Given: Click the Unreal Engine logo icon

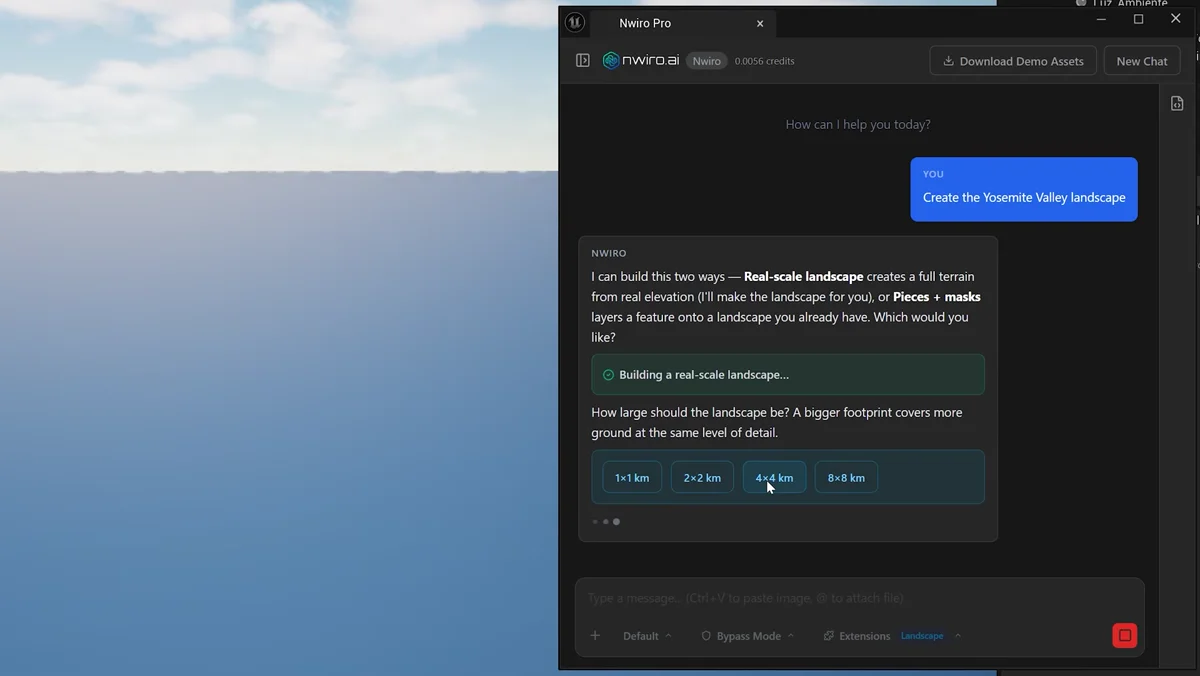Looking at the screenshot, I should coord(575,22).
